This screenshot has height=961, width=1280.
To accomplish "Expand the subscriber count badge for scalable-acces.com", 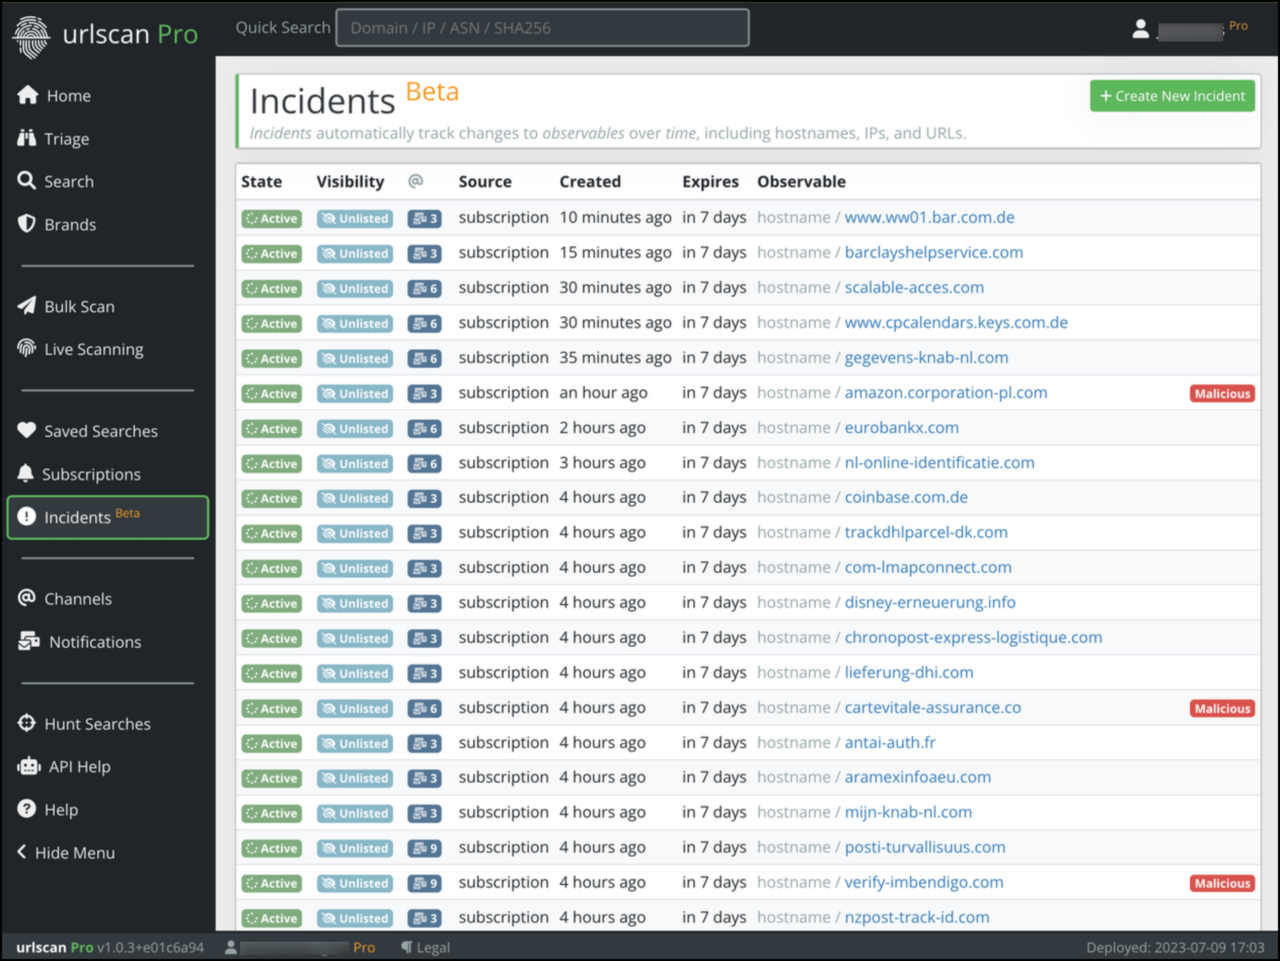I will pyautogui.click(x=424, y=288).
